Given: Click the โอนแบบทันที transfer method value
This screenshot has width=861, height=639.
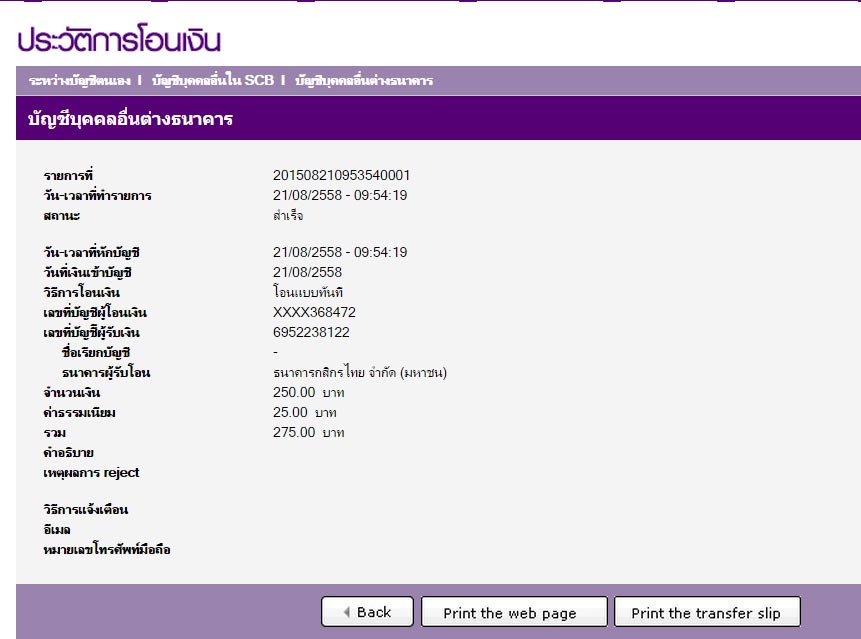Looking at the screenshot, I should pyautogui.click(x=307, y=292).
